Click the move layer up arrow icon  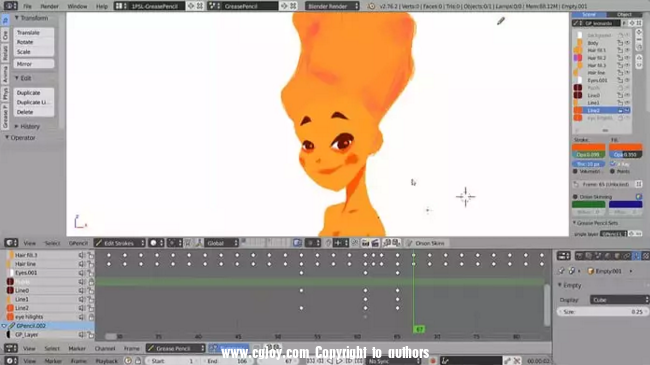[639, 58]
